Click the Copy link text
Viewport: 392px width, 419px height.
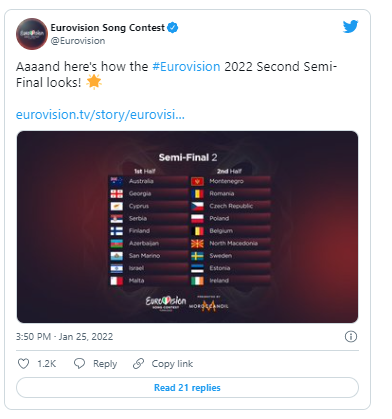(172, 364)
